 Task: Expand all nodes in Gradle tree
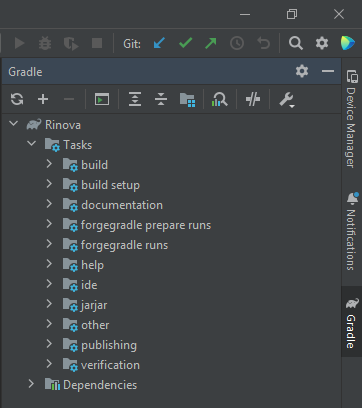click(135, 99)
